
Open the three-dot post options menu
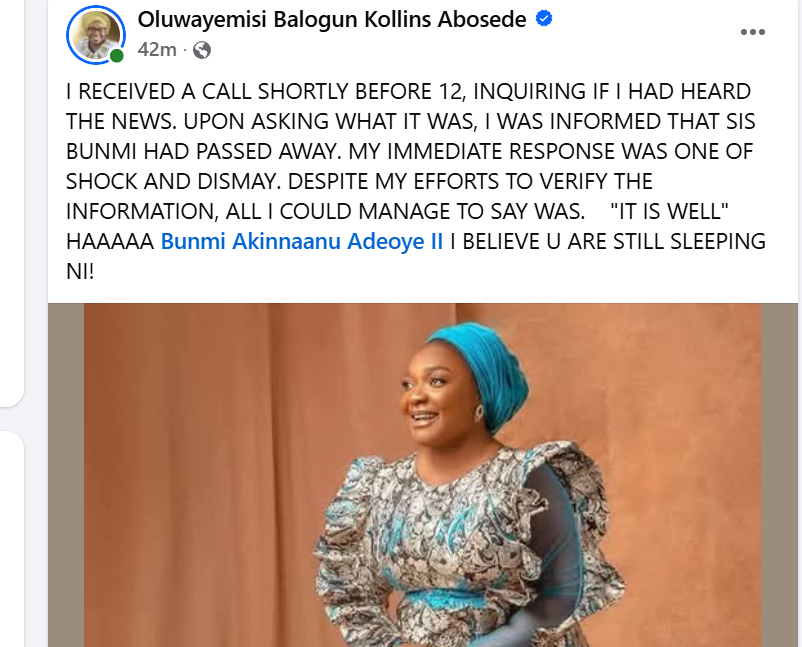tap(752, 32)
